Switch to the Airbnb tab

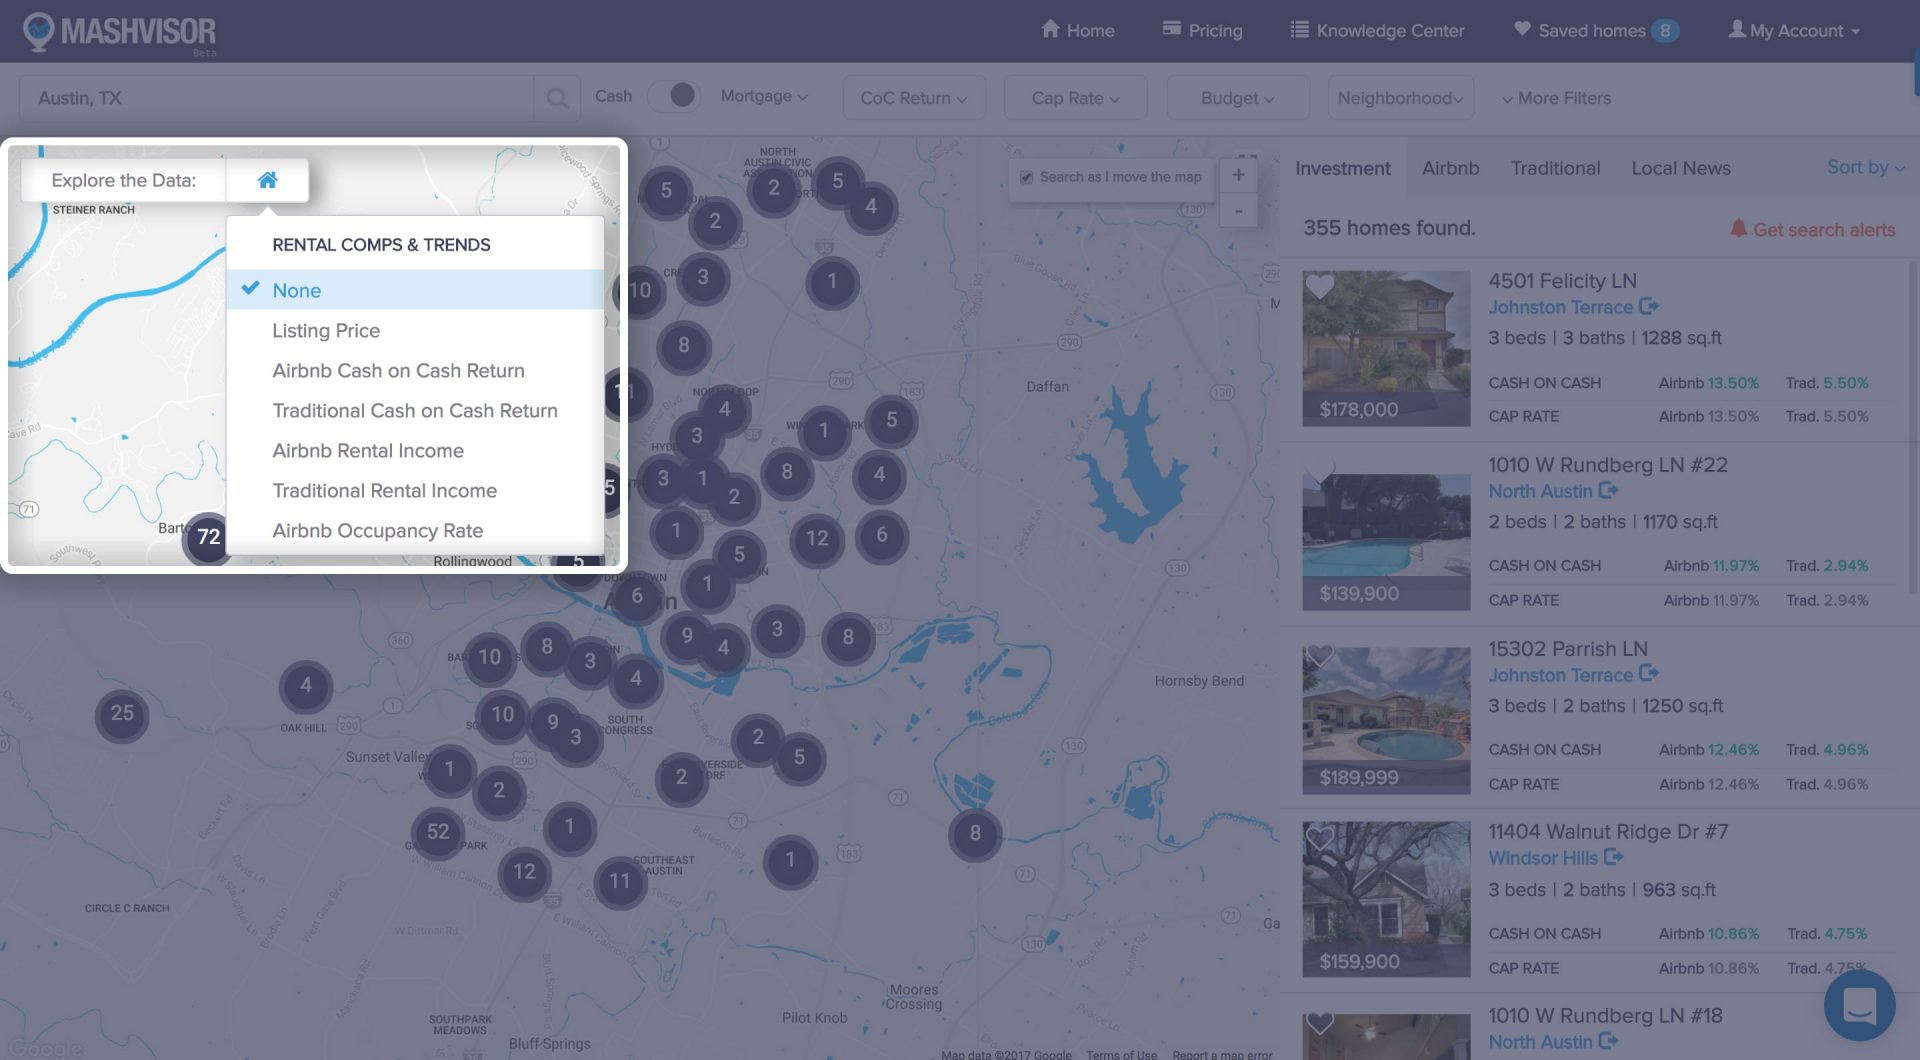click(1450, 168)
